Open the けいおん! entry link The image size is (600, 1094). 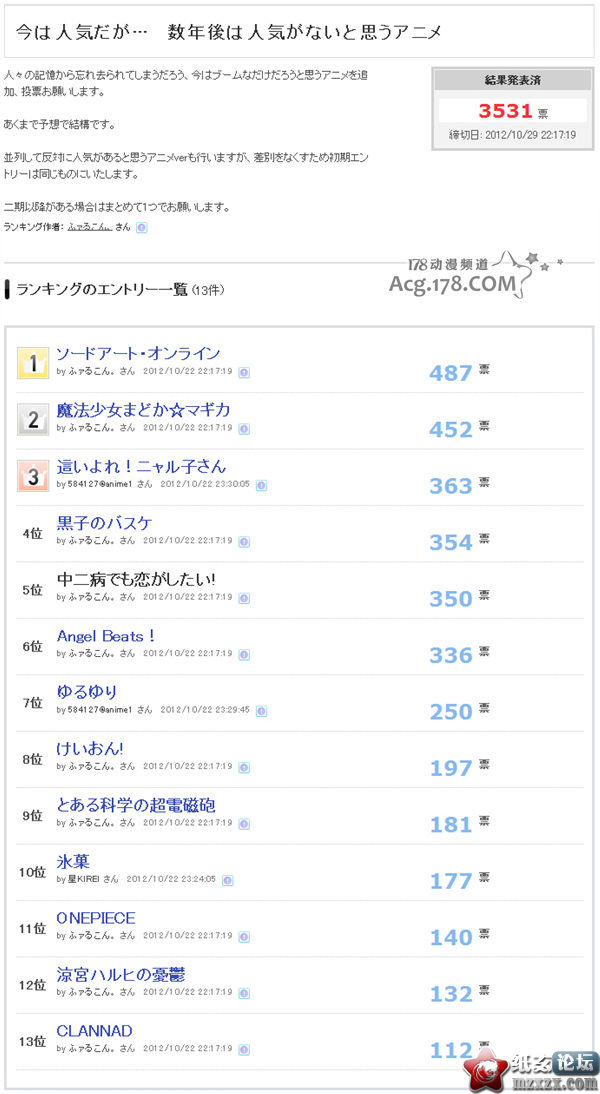(x=90, y=749)
